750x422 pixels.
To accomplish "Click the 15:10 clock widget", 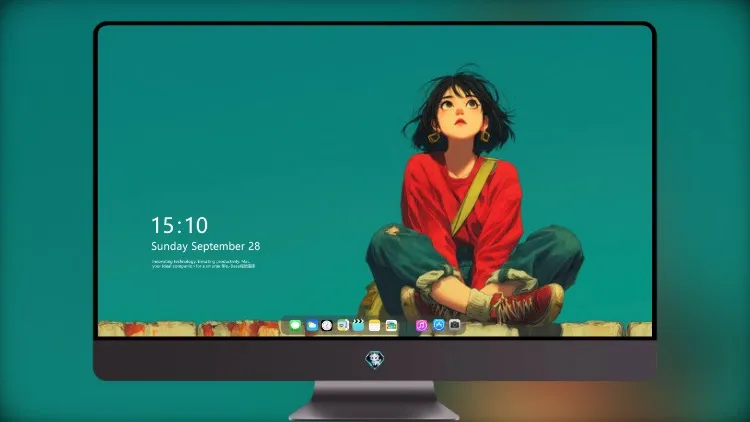I will click(179, 225).
